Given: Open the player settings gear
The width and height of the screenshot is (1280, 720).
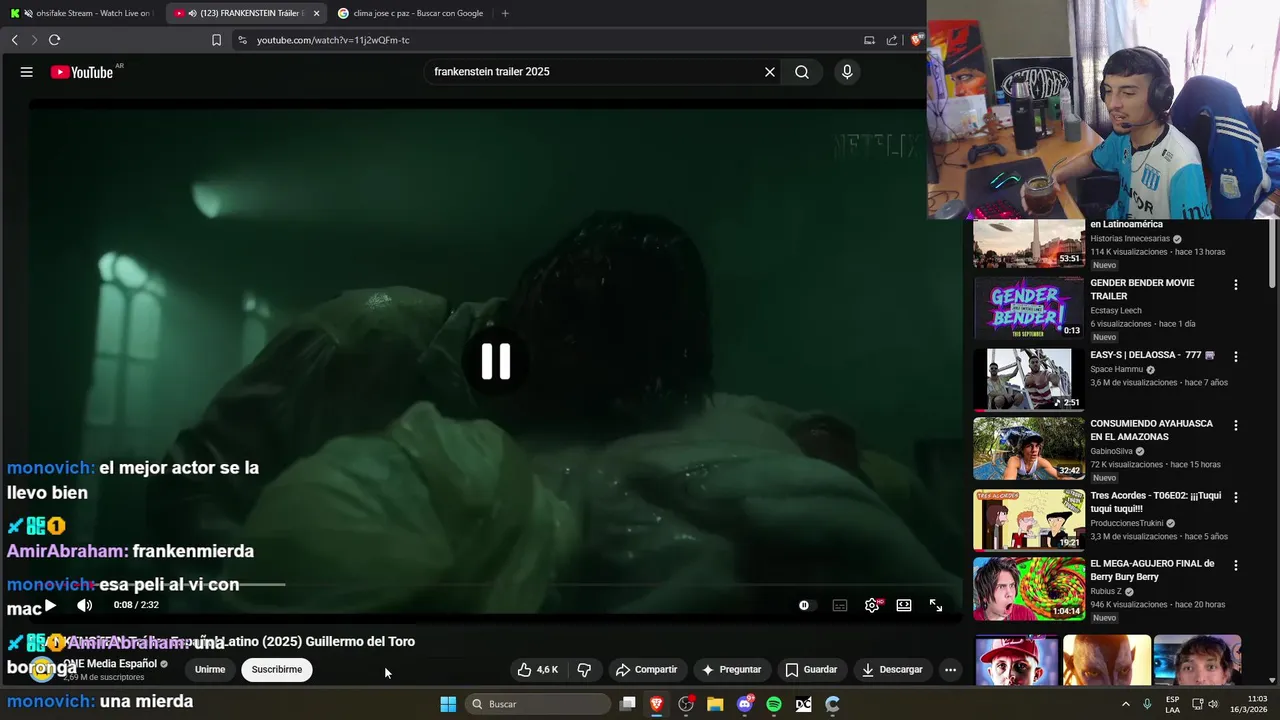Looking at the screenshot, I should pos(872,605).
